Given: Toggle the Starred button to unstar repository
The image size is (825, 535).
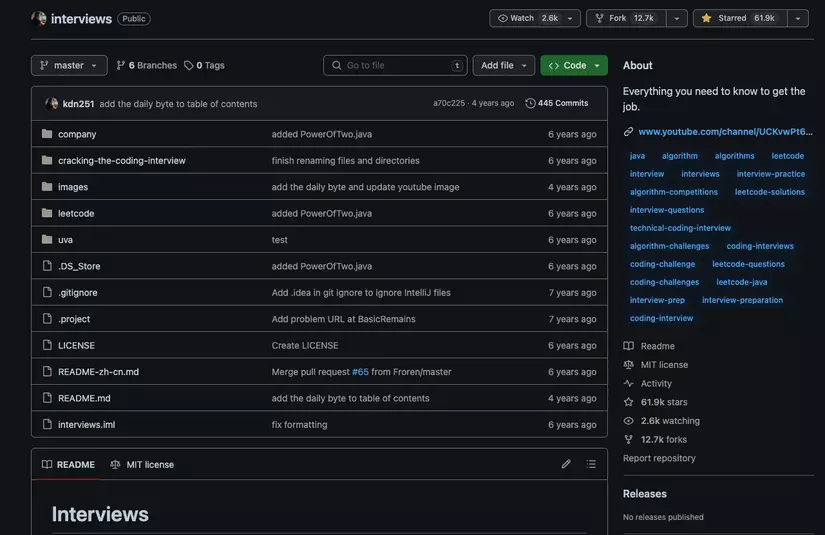Looking at the screenshot, I should pyautogui.click(x=741, y=18).
